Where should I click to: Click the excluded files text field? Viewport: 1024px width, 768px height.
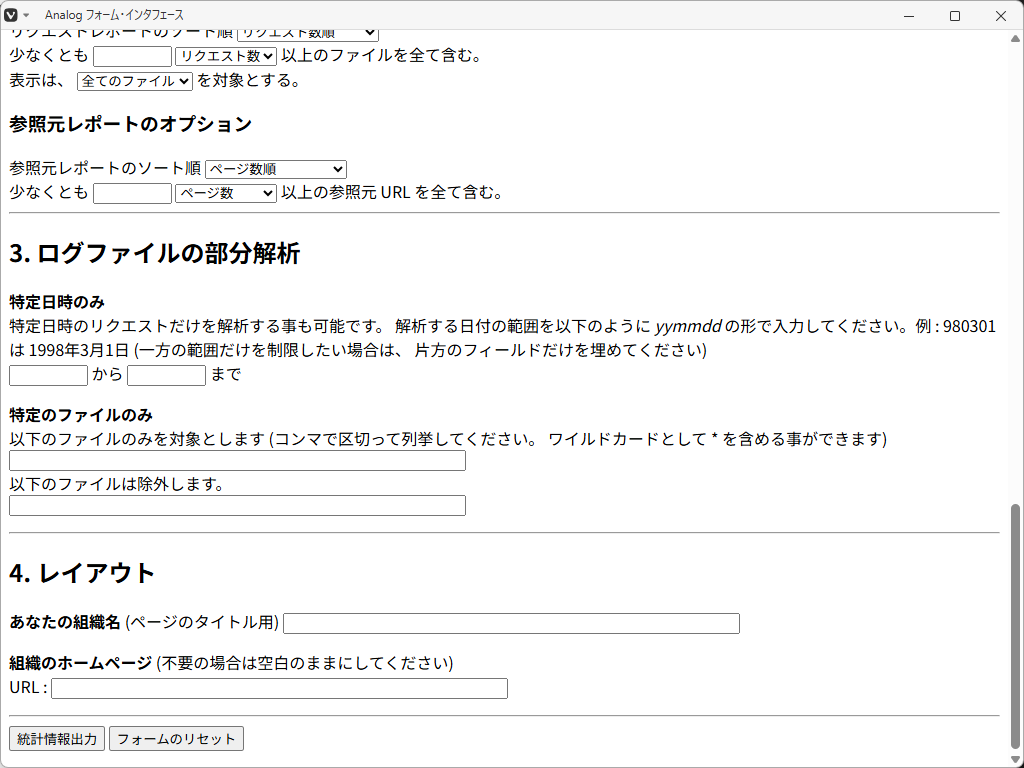point(237,505)
